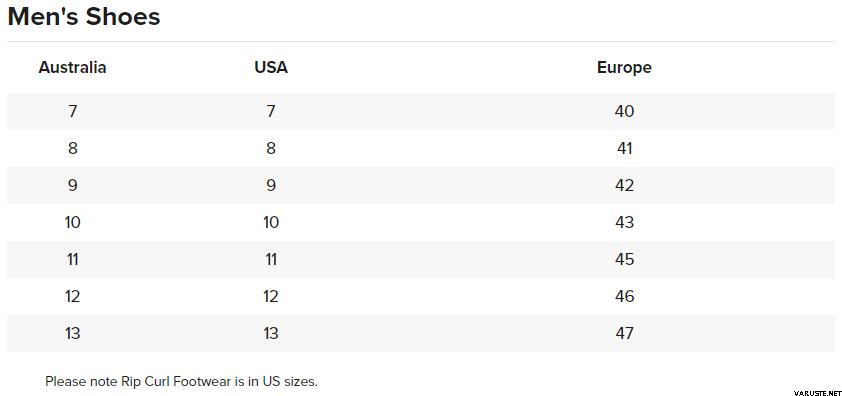Click Europe size 43 value
This screenshot has width=842, height=396.
coord(625,222)
